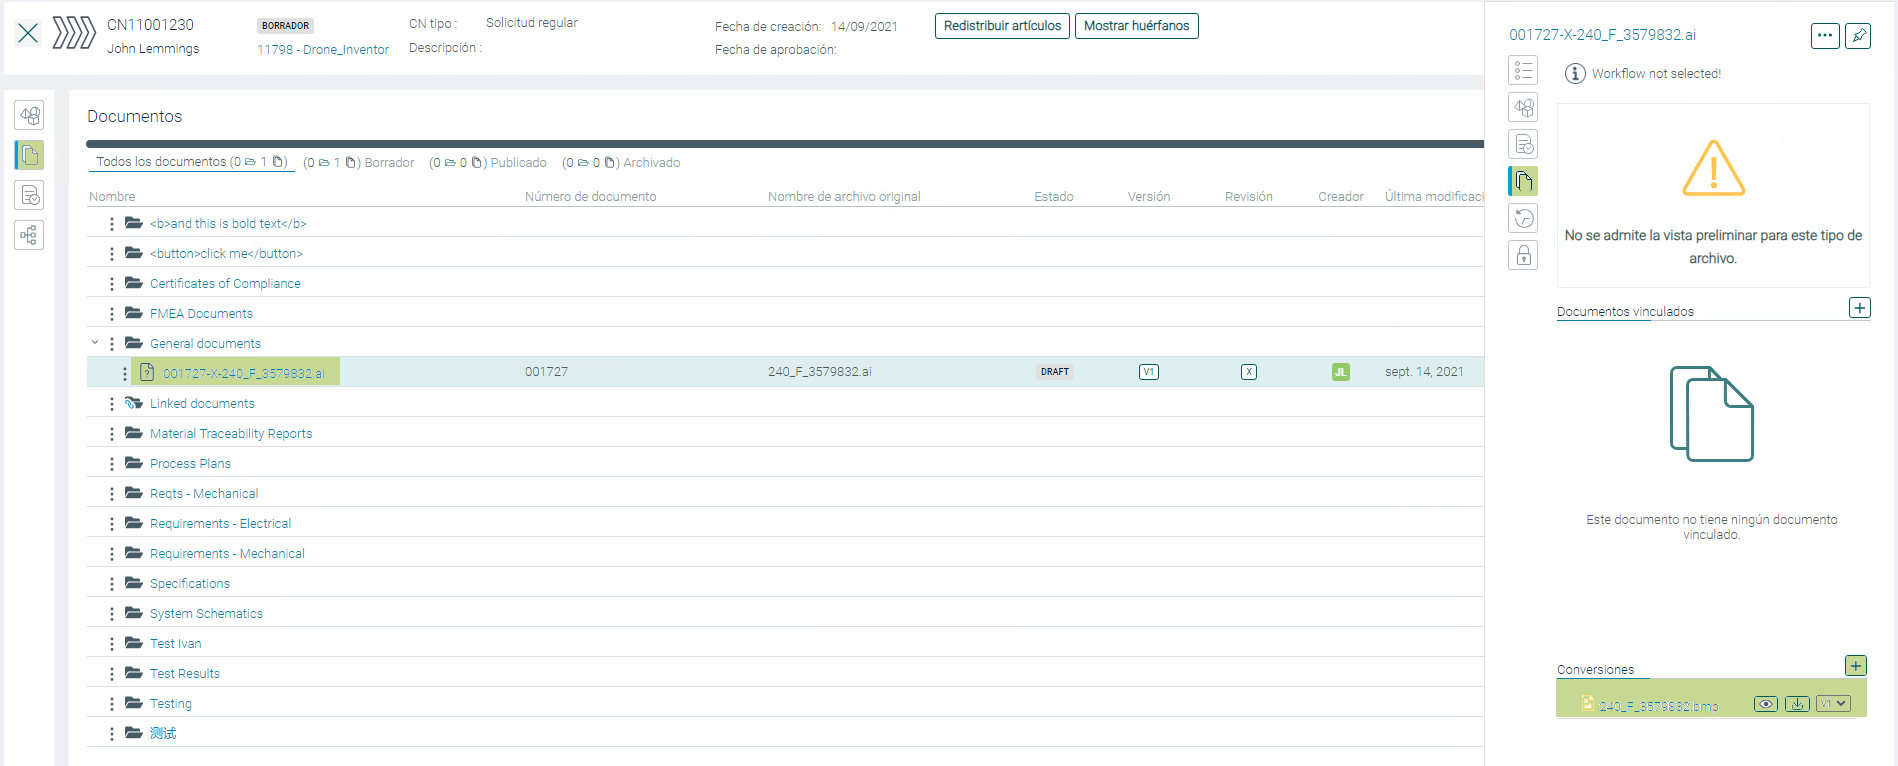The height and width of the screenshot is (766, 1898).
Task: Open the Test Ivan folder
Action: [175, 644]
